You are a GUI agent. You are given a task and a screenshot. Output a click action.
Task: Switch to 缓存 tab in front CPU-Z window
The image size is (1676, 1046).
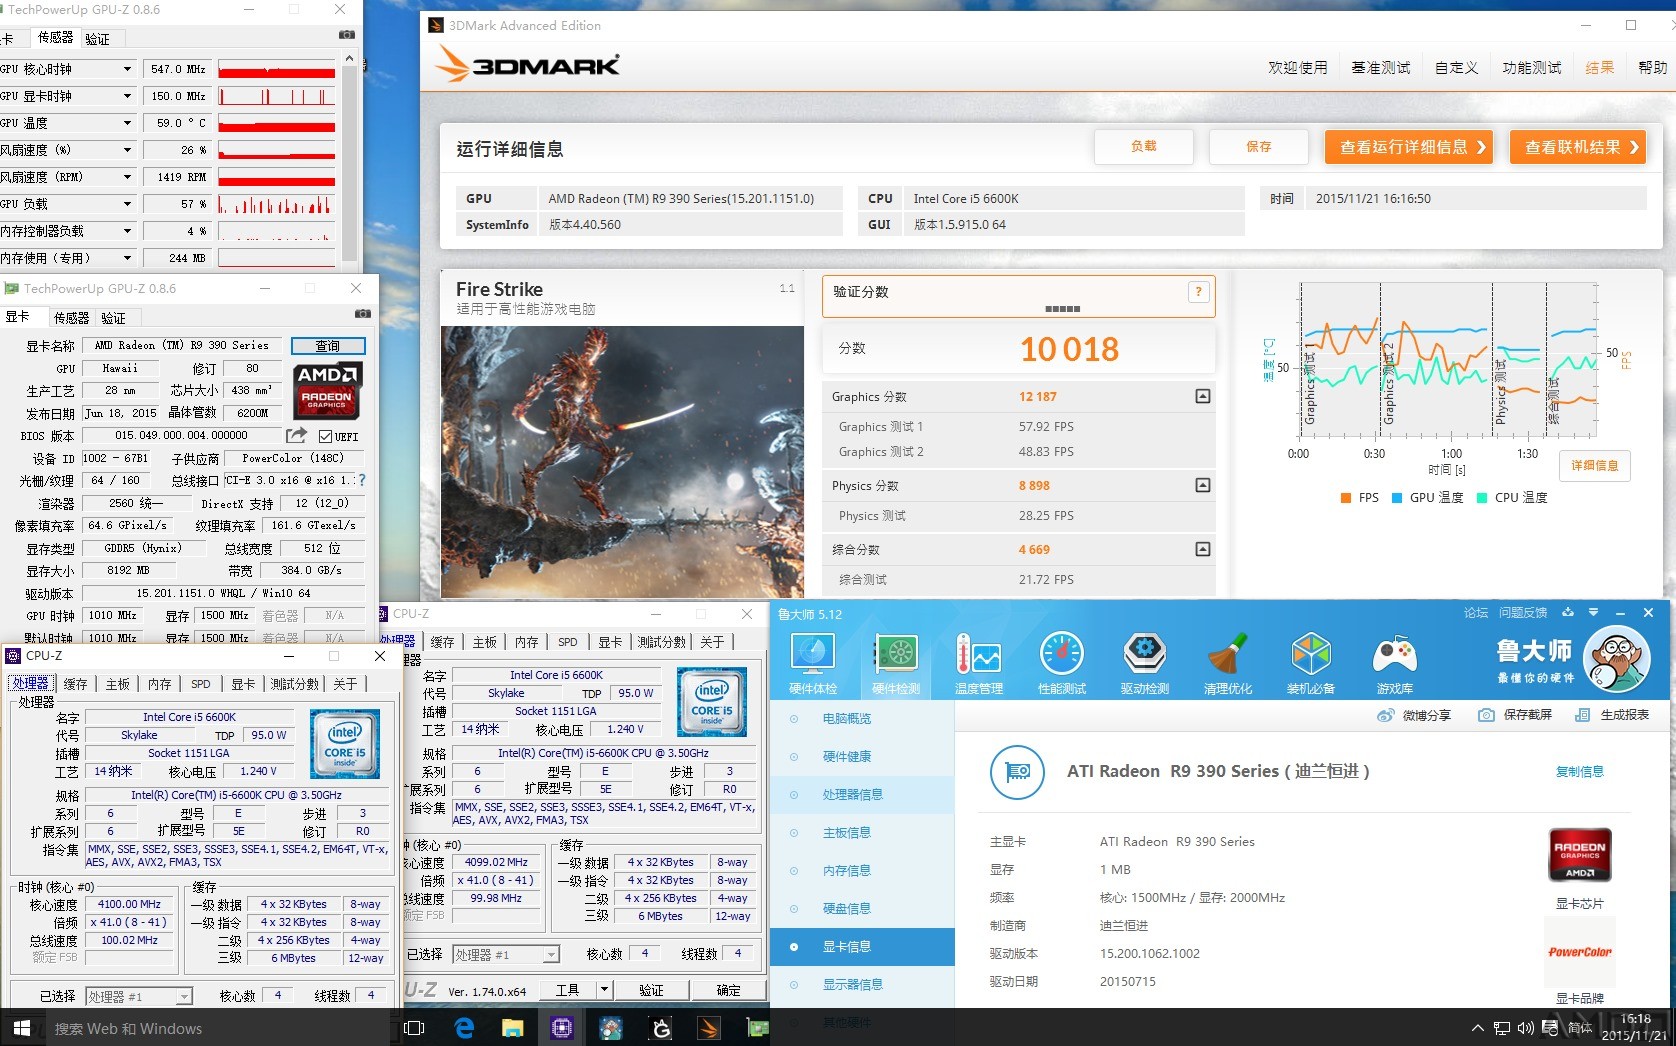point(75,684)
